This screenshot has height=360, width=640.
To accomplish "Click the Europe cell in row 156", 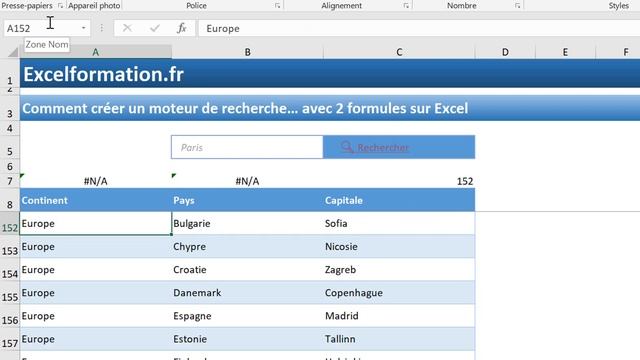I will click(x=96, y=316).
